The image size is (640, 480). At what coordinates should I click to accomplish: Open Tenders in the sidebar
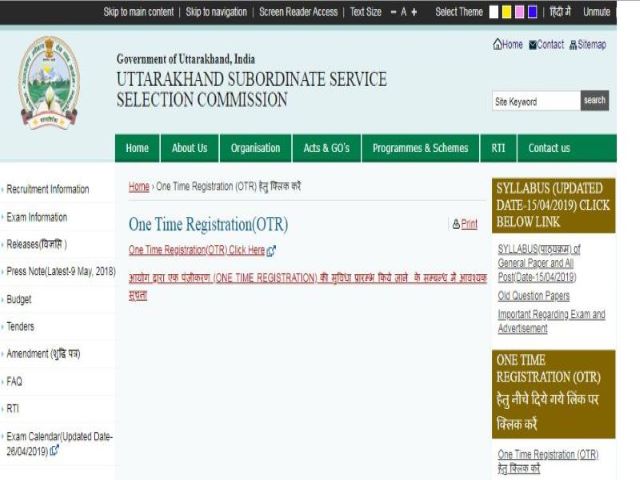[20, 327]
